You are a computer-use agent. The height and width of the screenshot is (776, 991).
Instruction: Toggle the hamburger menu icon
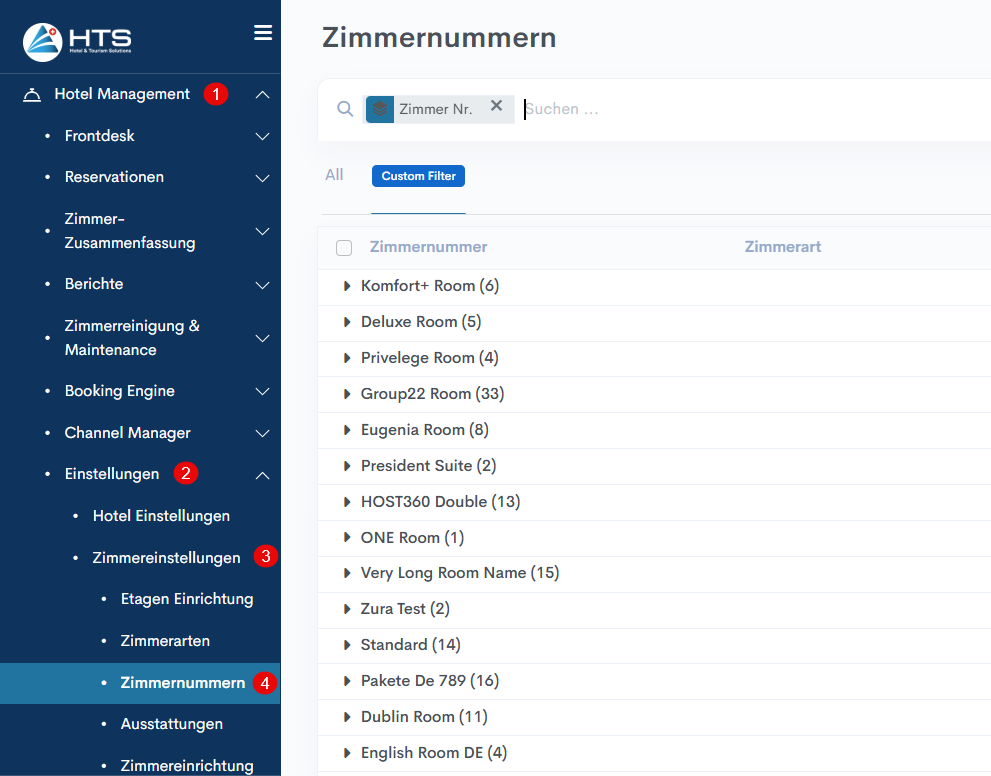(263, 33)
